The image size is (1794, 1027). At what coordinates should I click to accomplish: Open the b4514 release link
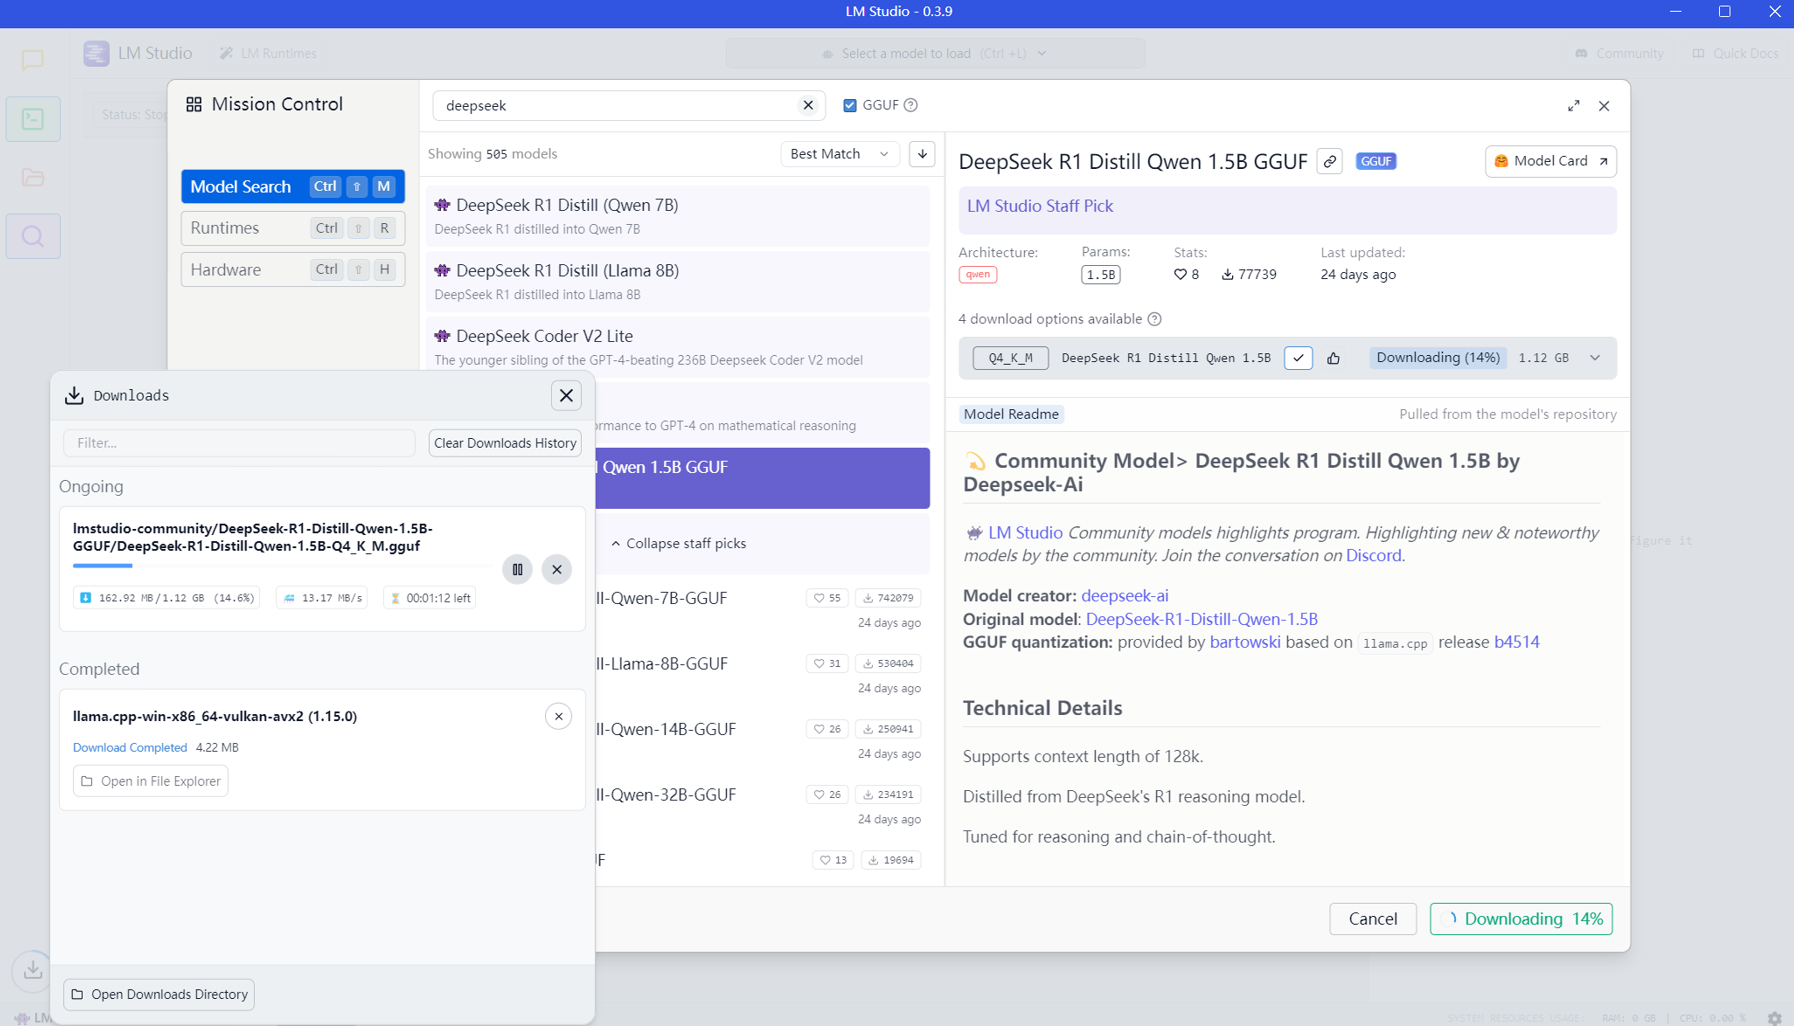click(1517, 642)
